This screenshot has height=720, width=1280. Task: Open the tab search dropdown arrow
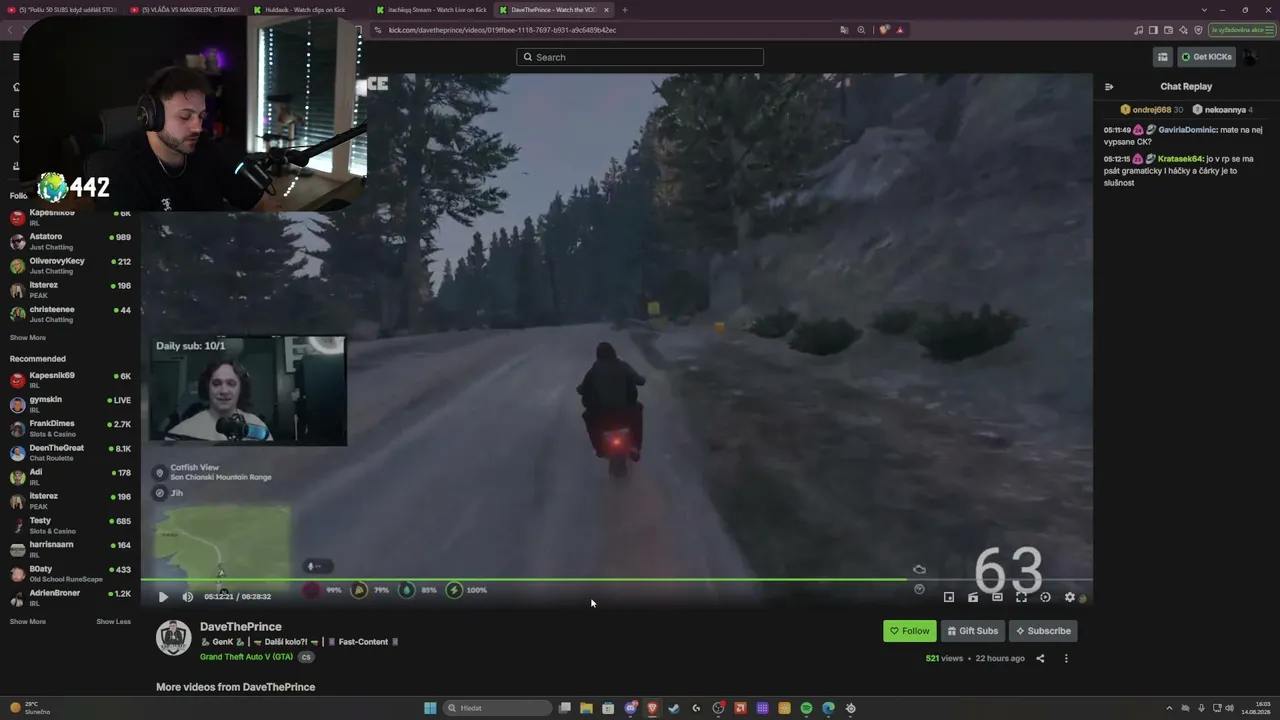(1204, 10)
